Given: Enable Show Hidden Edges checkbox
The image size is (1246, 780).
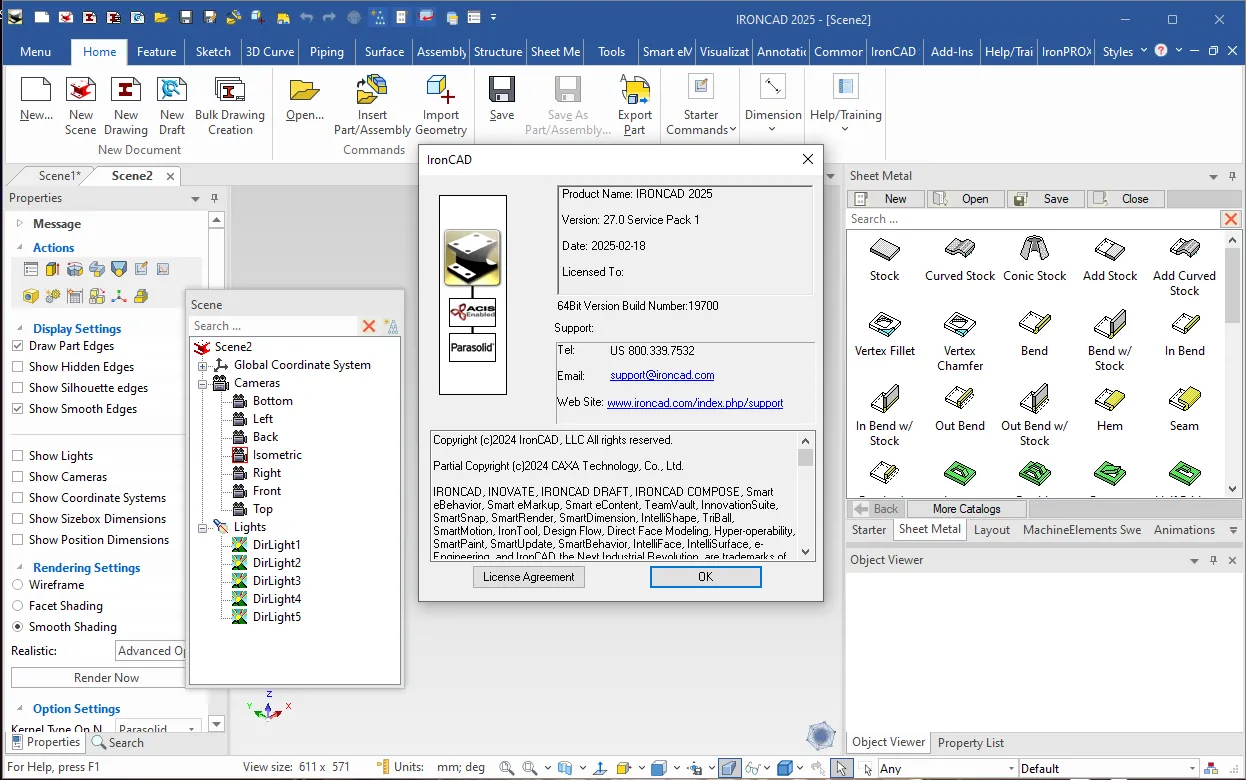Looking at the screenshot, I should click(18, 367).
